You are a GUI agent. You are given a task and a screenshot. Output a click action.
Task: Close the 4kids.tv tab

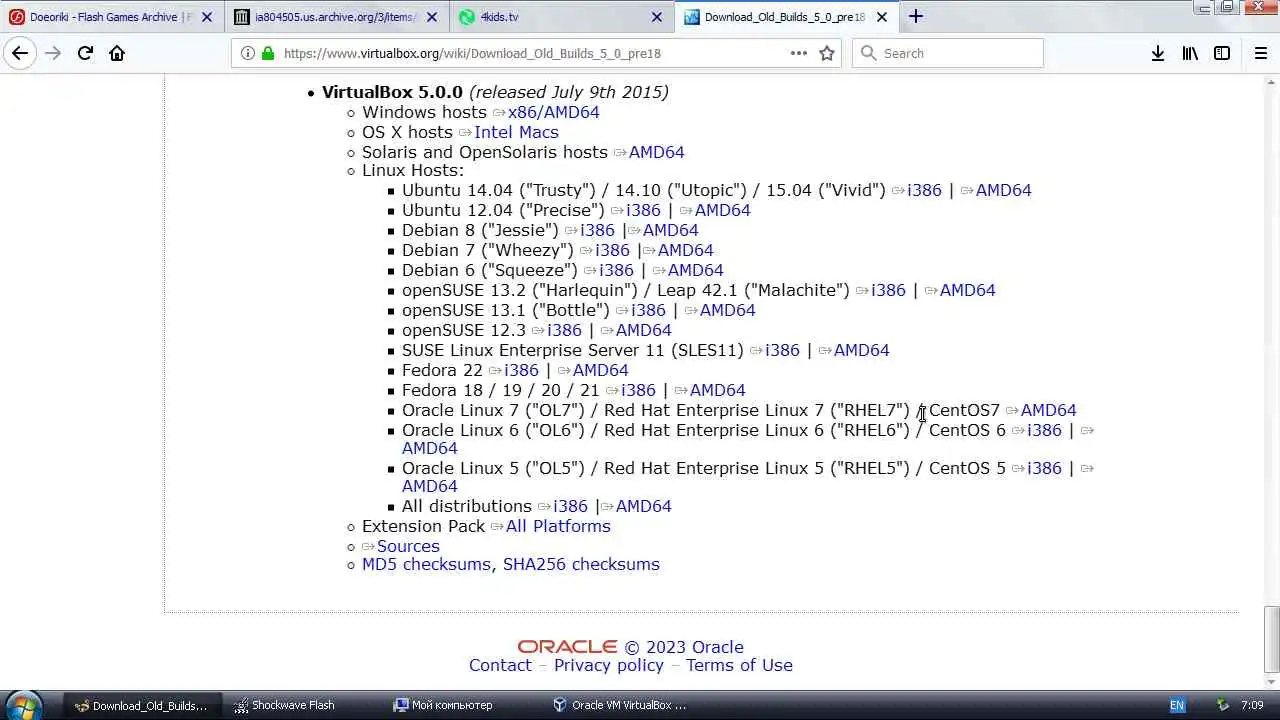(x=657, y=17)
